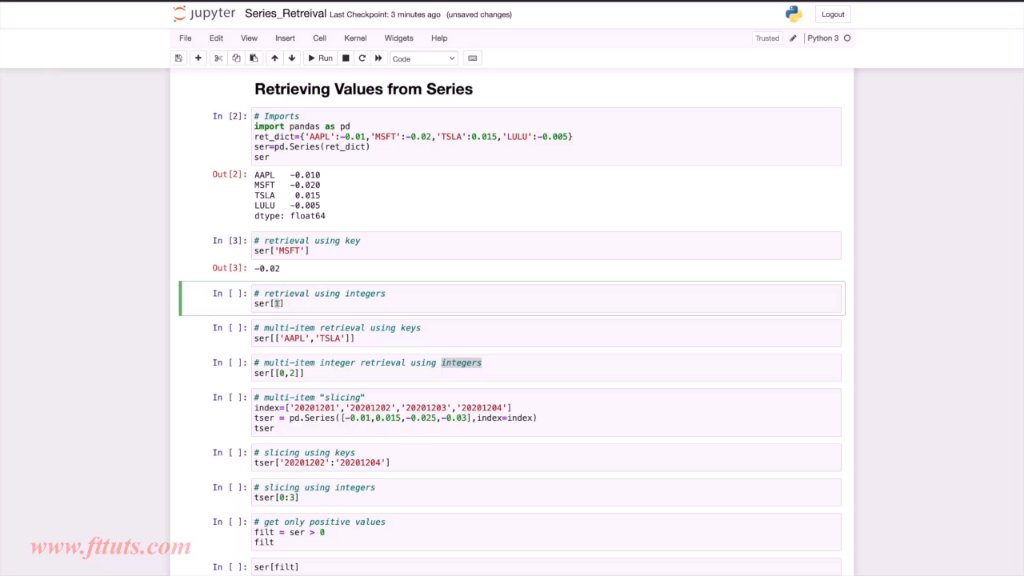Click the highlighted word integers in comment
This screenshot has width=1024, height=576.
(x=461, y=362)
